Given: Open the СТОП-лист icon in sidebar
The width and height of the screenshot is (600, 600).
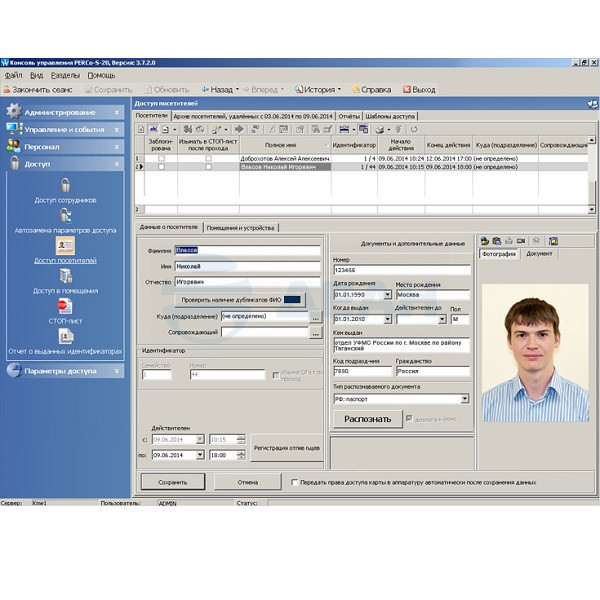Looking at the screenshot, I should pos(65,306).
